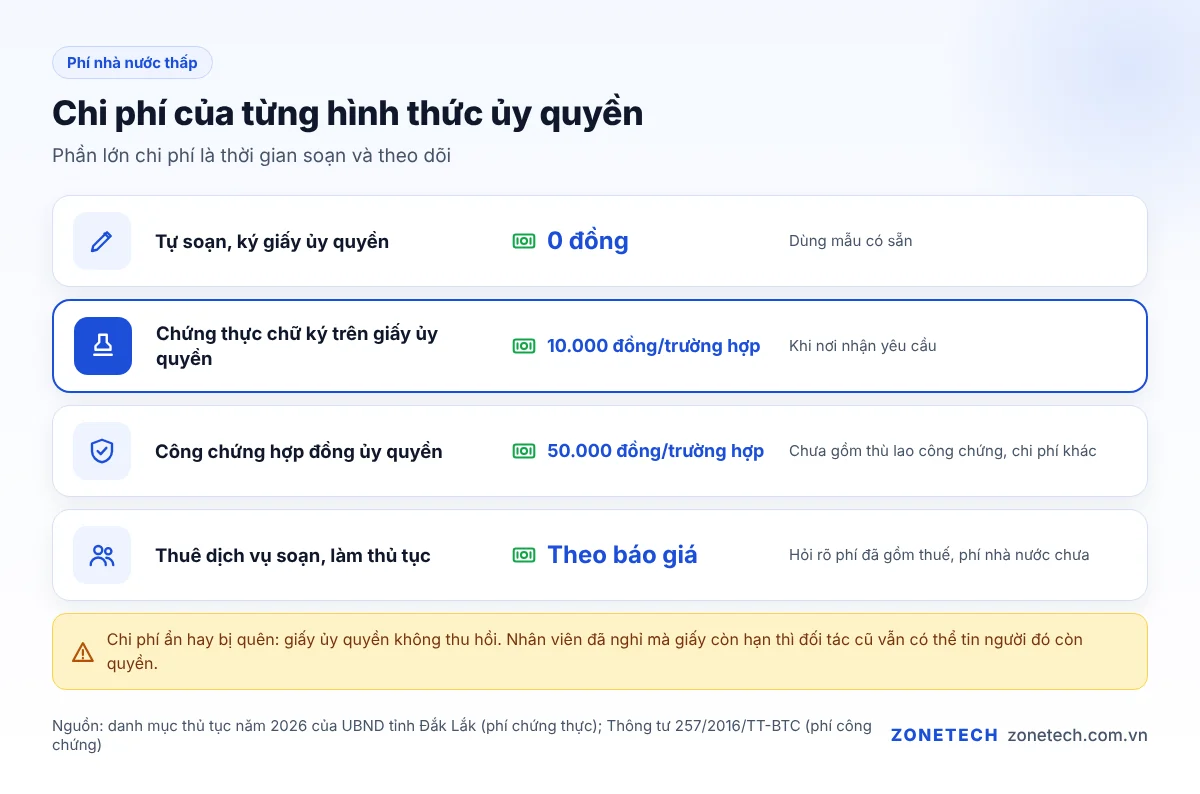Click the stamp icon for Chứng thực chữ ký
Screen dimensions: 1200x794
[x=102, y=346]
